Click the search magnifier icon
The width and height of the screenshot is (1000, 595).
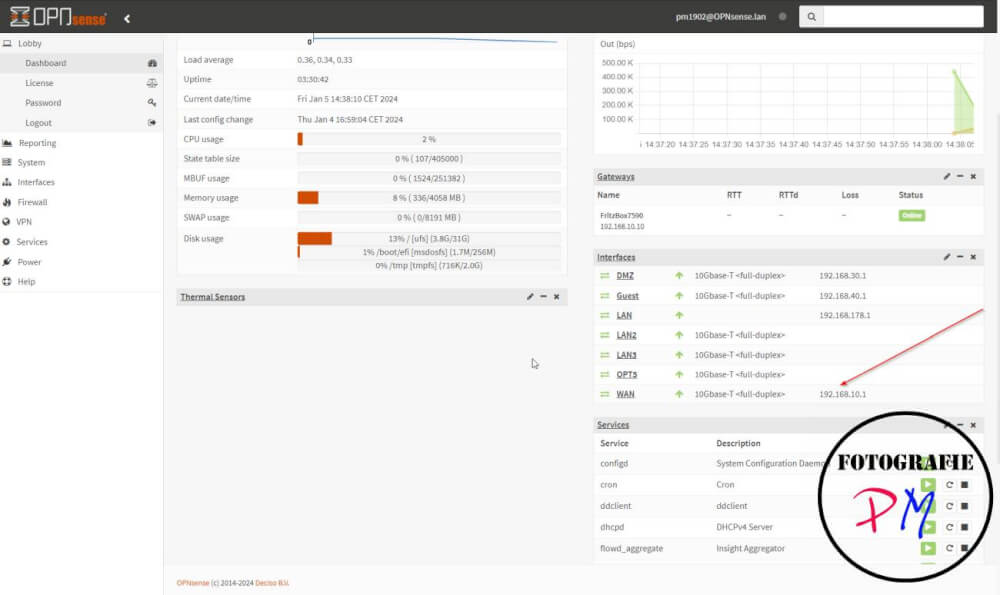pos(811,17)
